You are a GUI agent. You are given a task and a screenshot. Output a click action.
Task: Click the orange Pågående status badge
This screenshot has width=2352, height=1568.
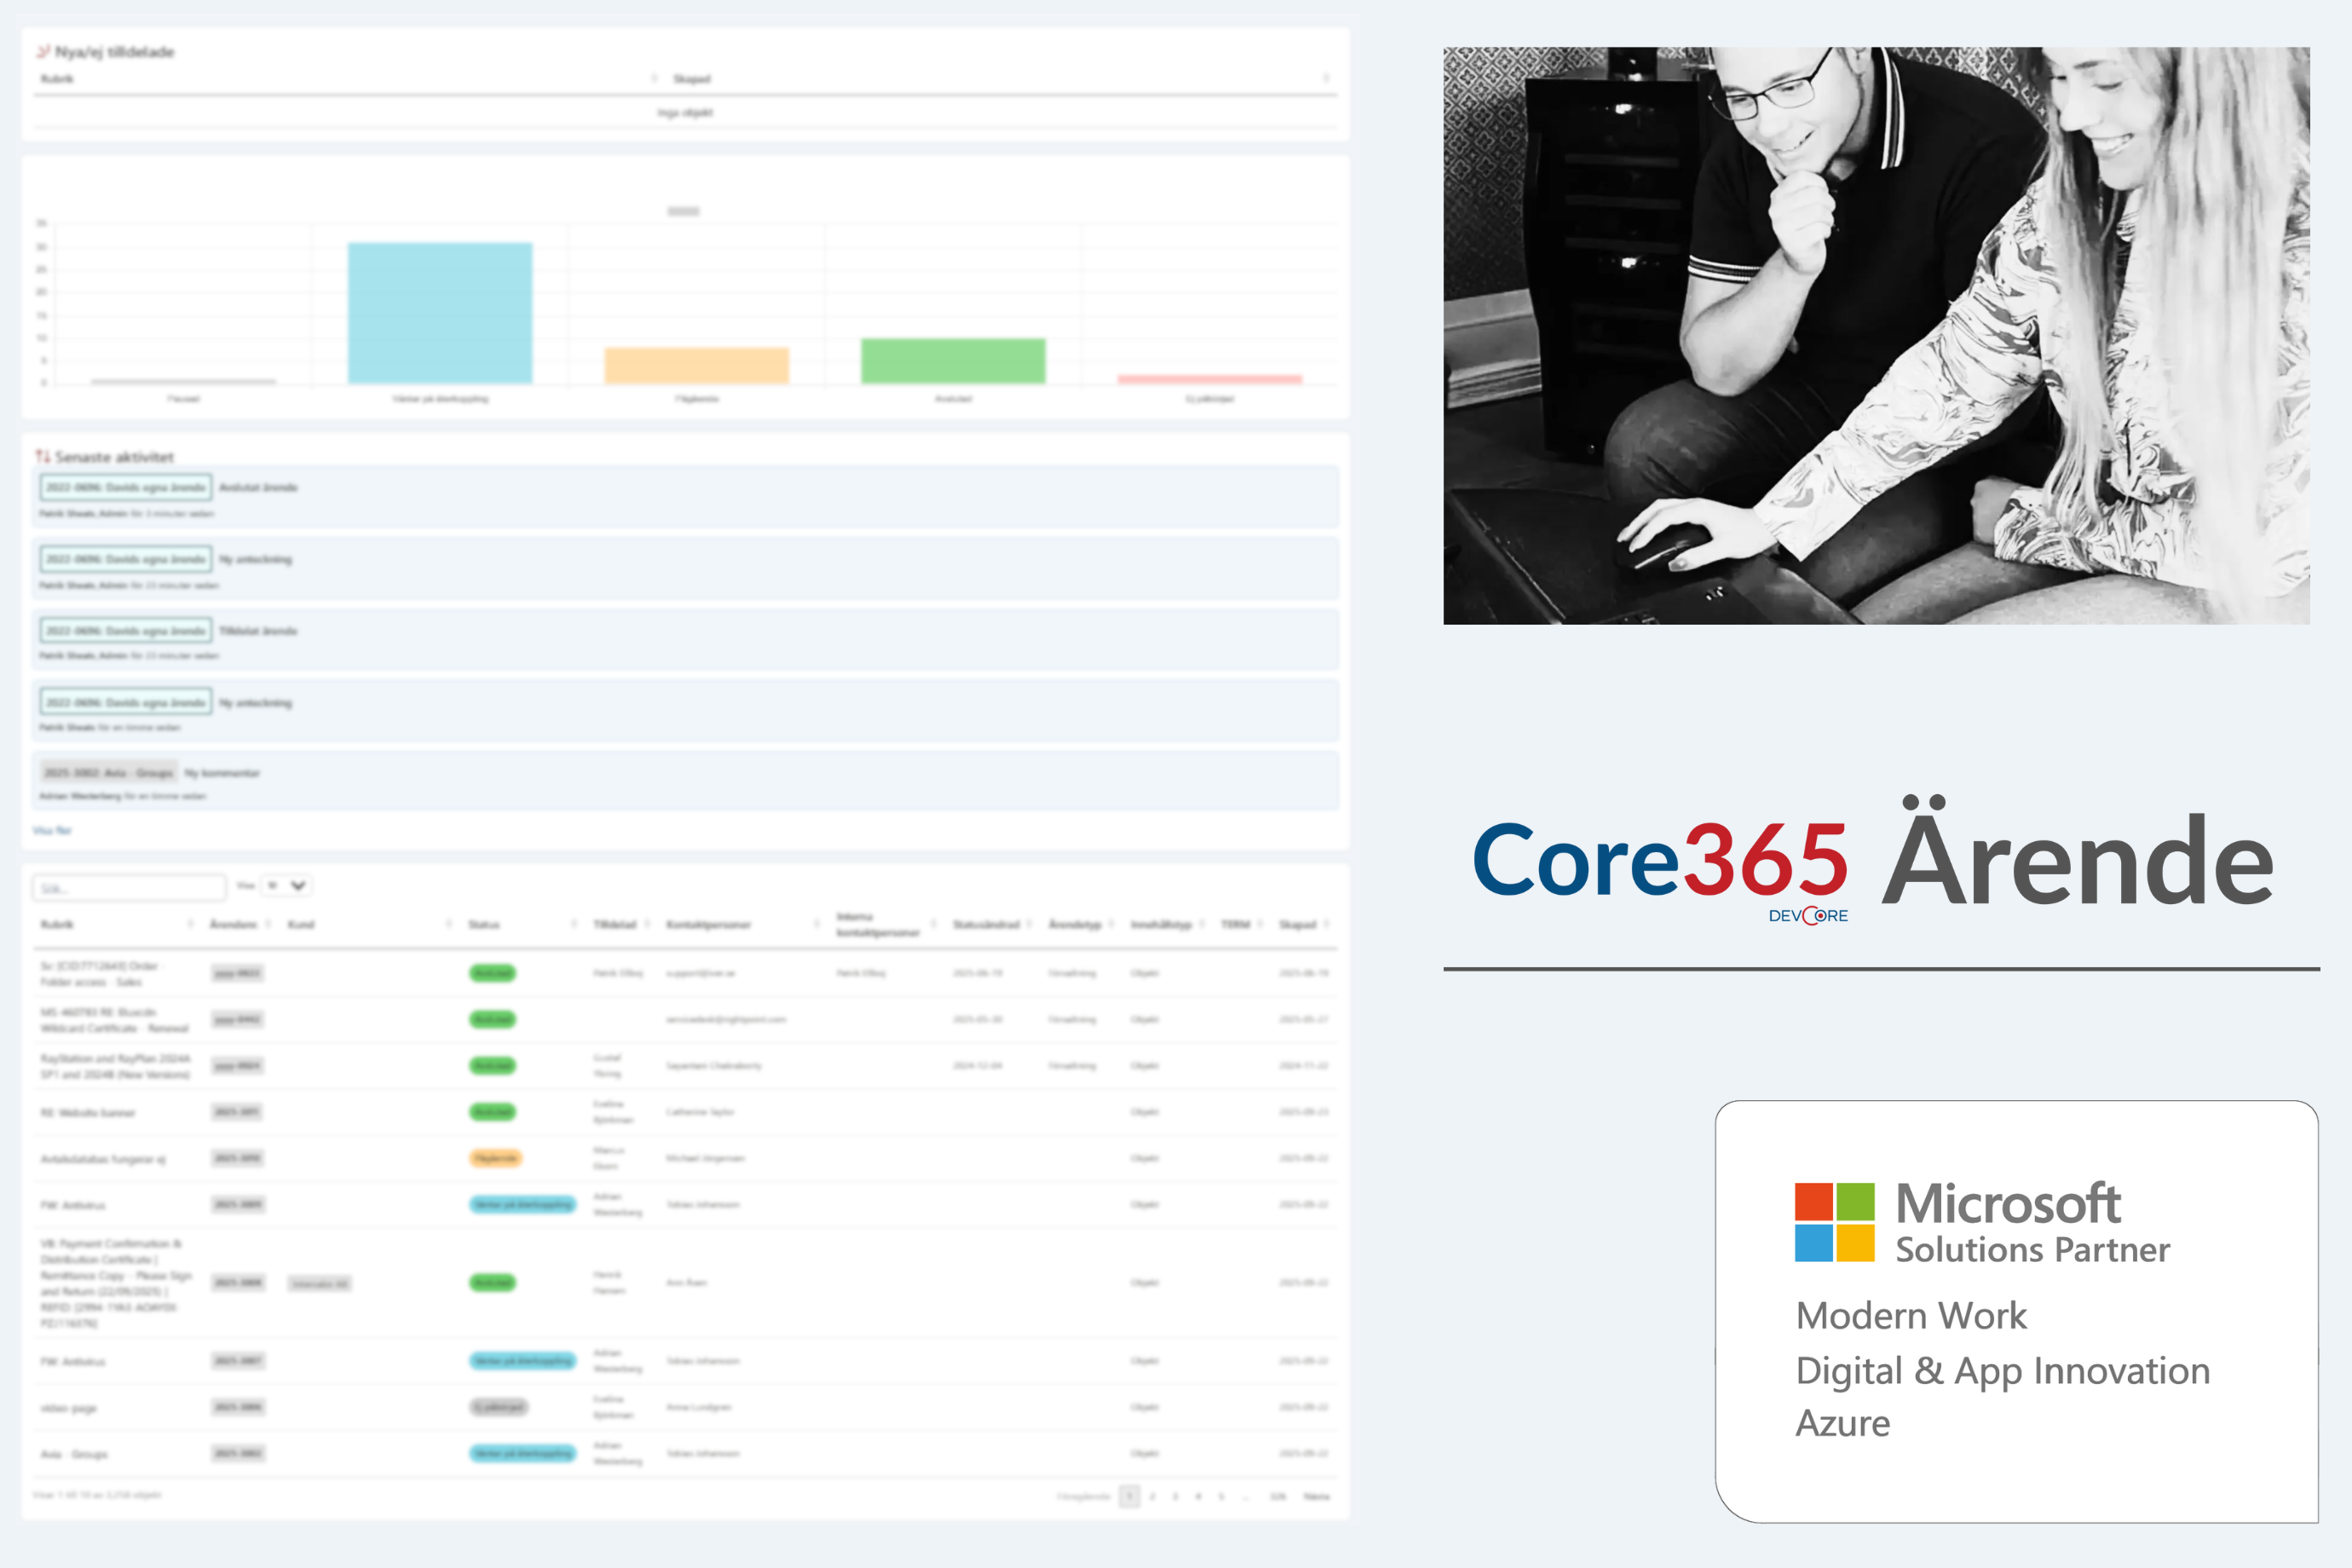point(495,1158)
